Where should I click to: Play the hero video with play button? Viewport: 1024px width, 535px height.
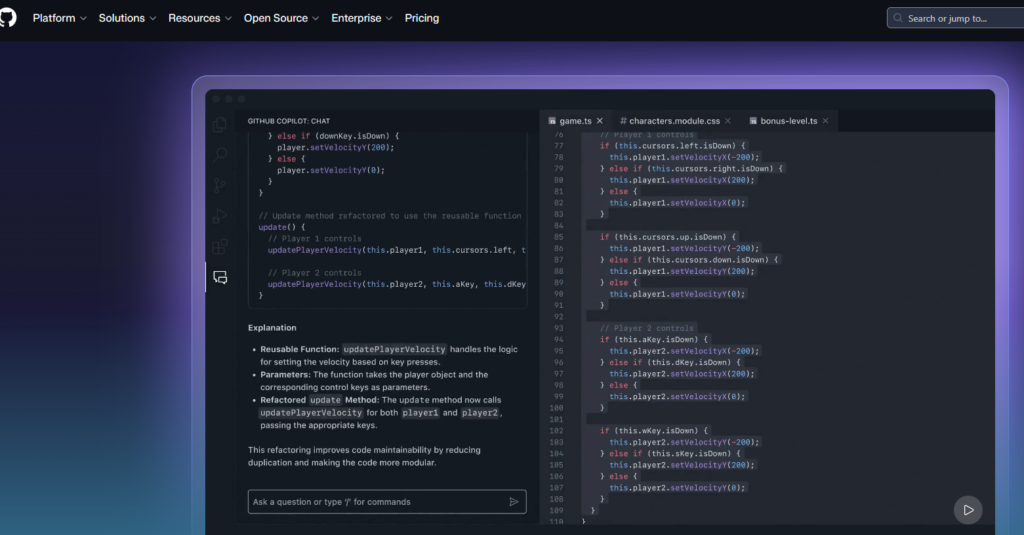click(968, 510)
